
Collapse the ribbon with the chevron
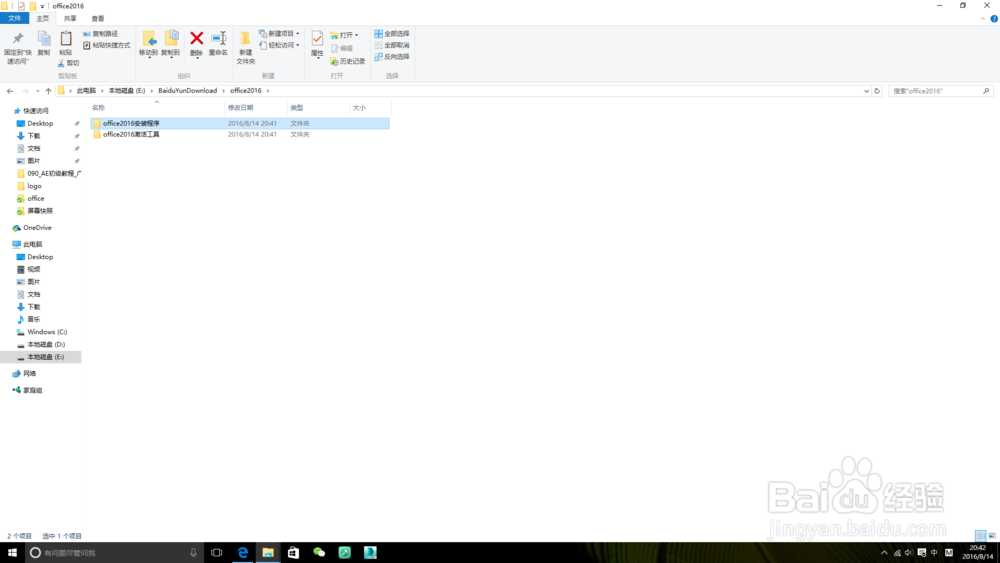(x=982, y=19)
